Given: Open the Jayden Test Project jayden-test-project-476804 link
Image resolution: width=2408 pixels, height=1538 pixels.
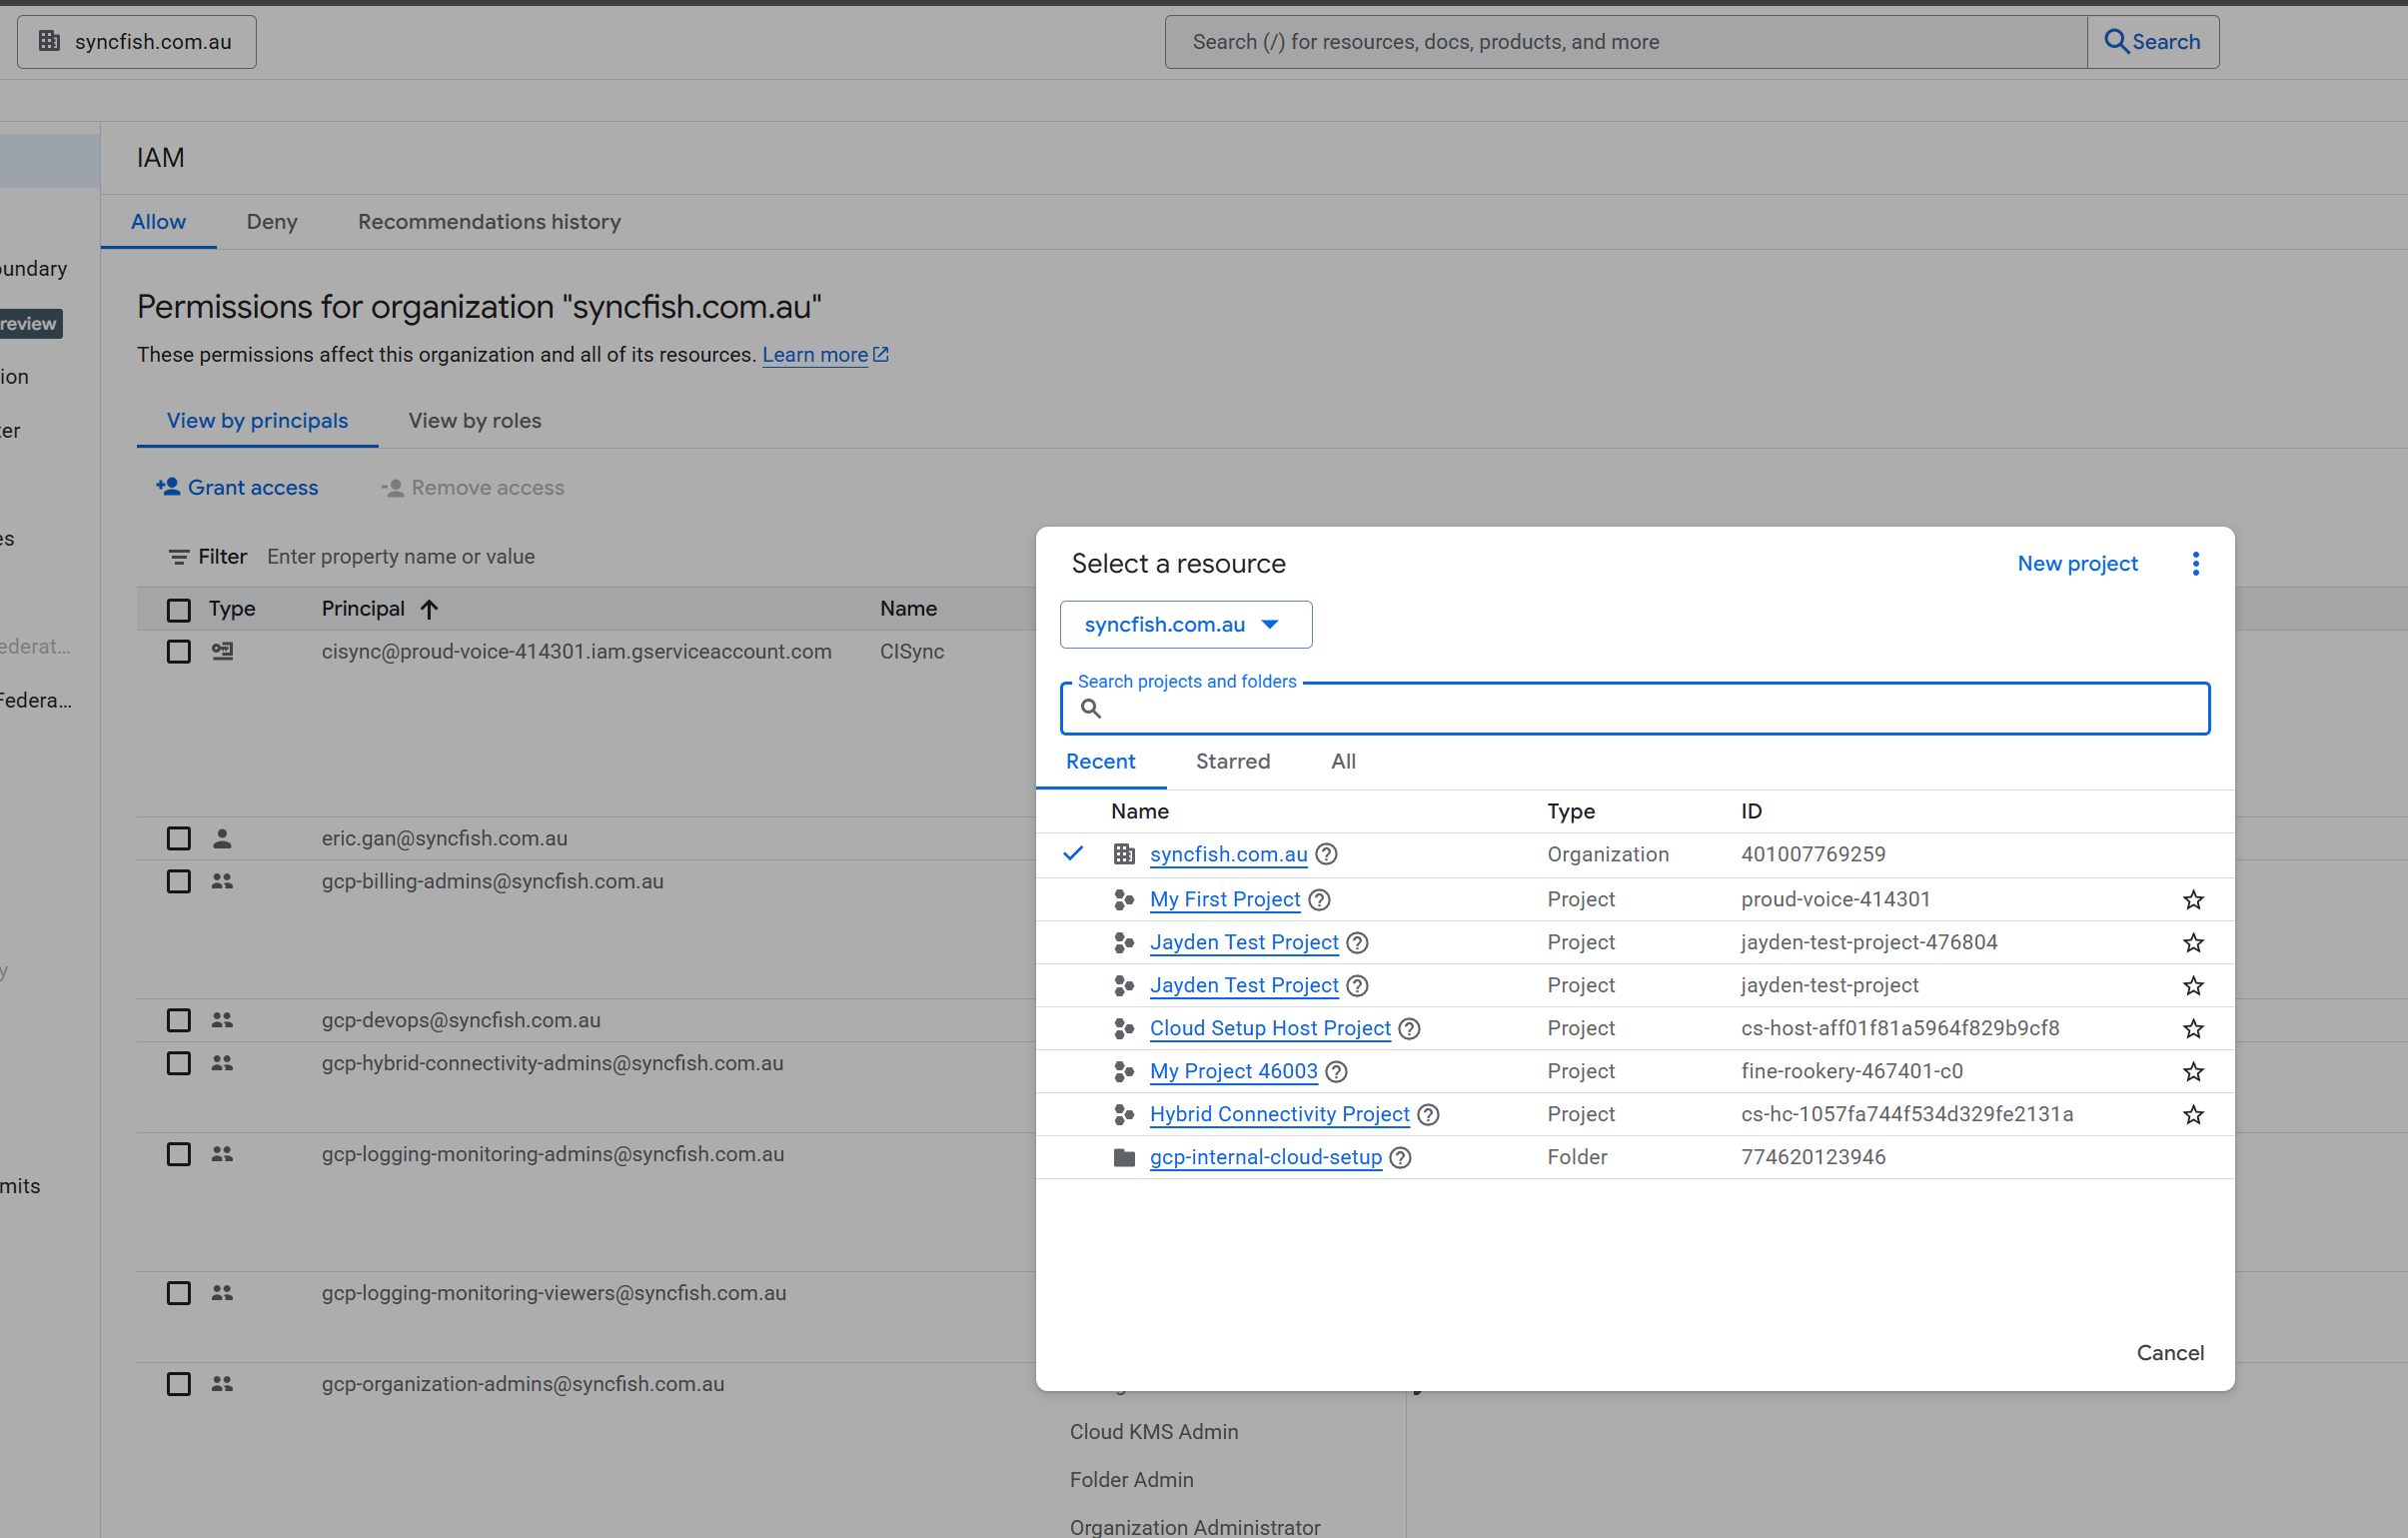Looking at the screenshot, I should [1243, 942].
